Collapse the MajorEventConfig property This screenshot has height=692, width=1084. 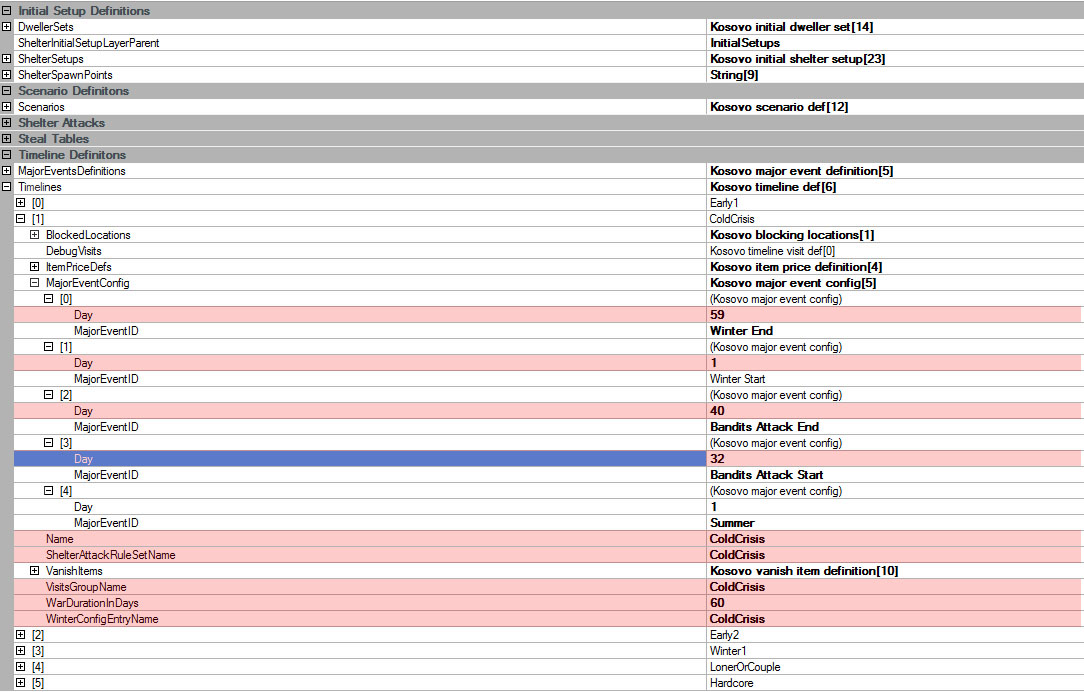point(35,283)
